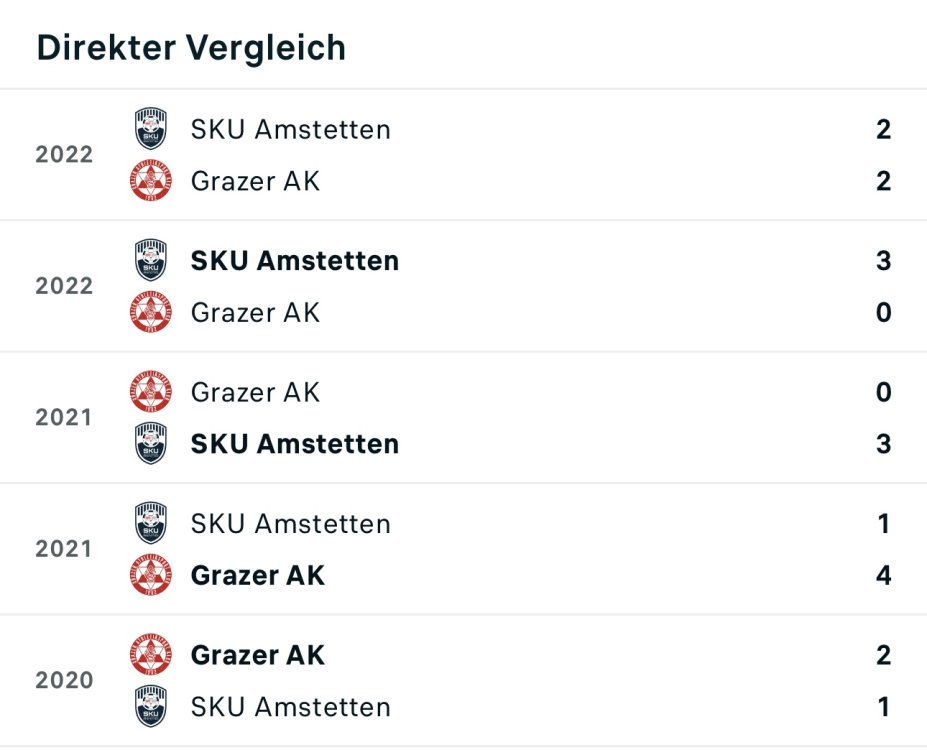
Task: Tap the 2022 label beside the 2-2 draw
Action: pyautogui.click(x=64, y=155)
